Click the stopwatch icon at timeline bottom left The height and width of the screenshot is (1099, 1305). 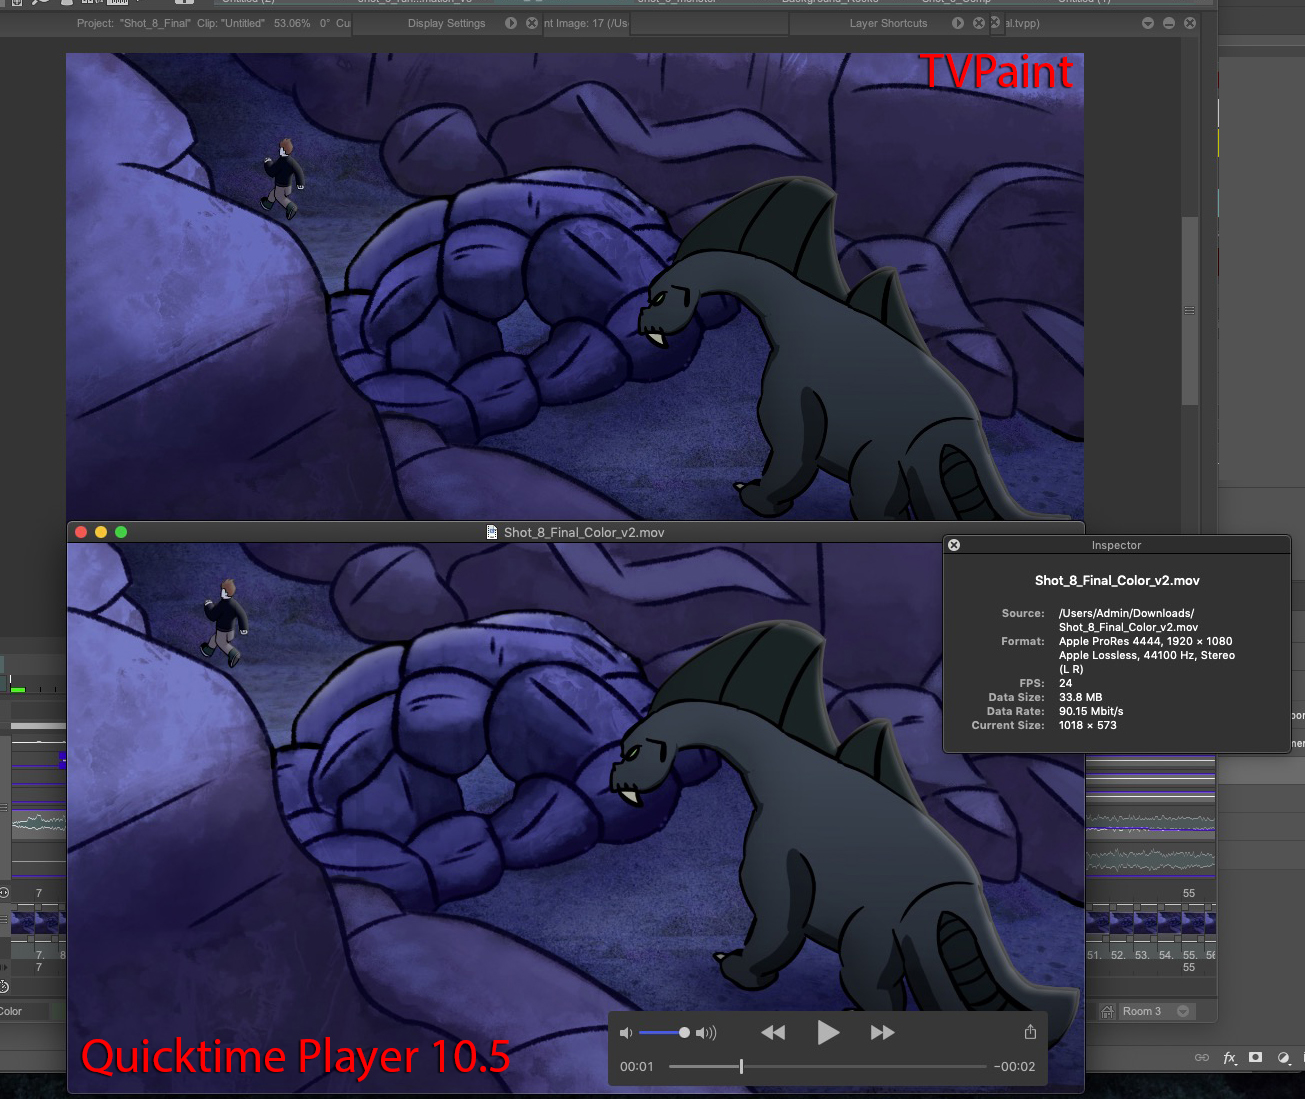point(4,987)
